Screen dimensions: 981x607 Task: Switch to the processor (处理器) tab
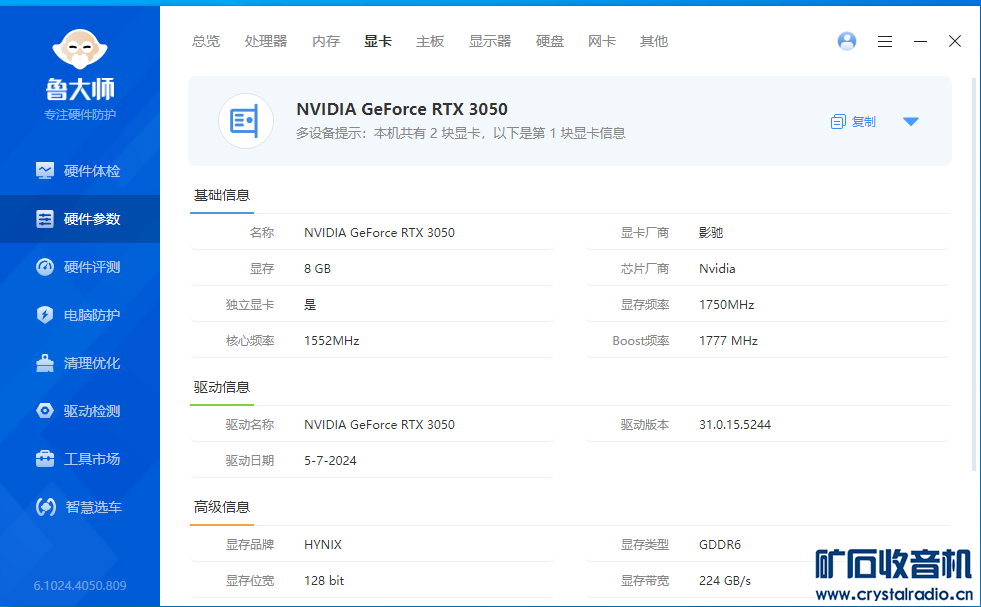[x=266, y=41]
